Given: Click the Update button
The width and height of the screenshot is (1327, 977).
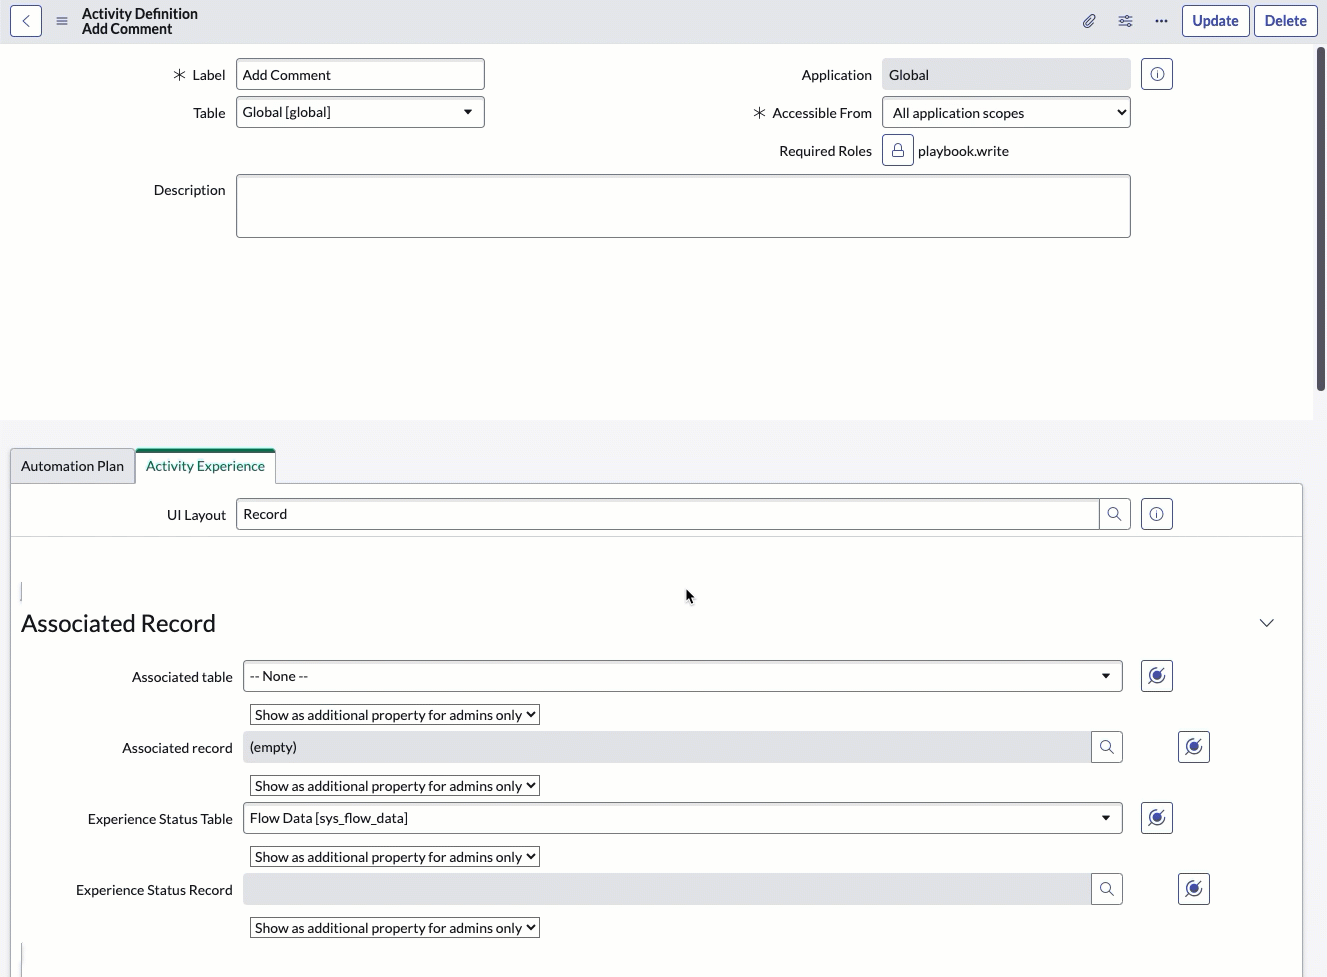Looking at the screenshot, I should click(x=1215, y=21).
